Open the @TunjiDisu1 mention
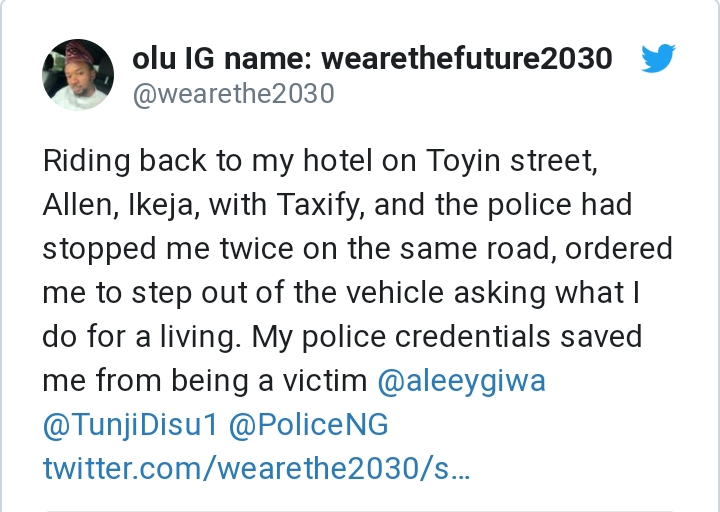This screenshot has width=720, height=512. pos(129,425)
